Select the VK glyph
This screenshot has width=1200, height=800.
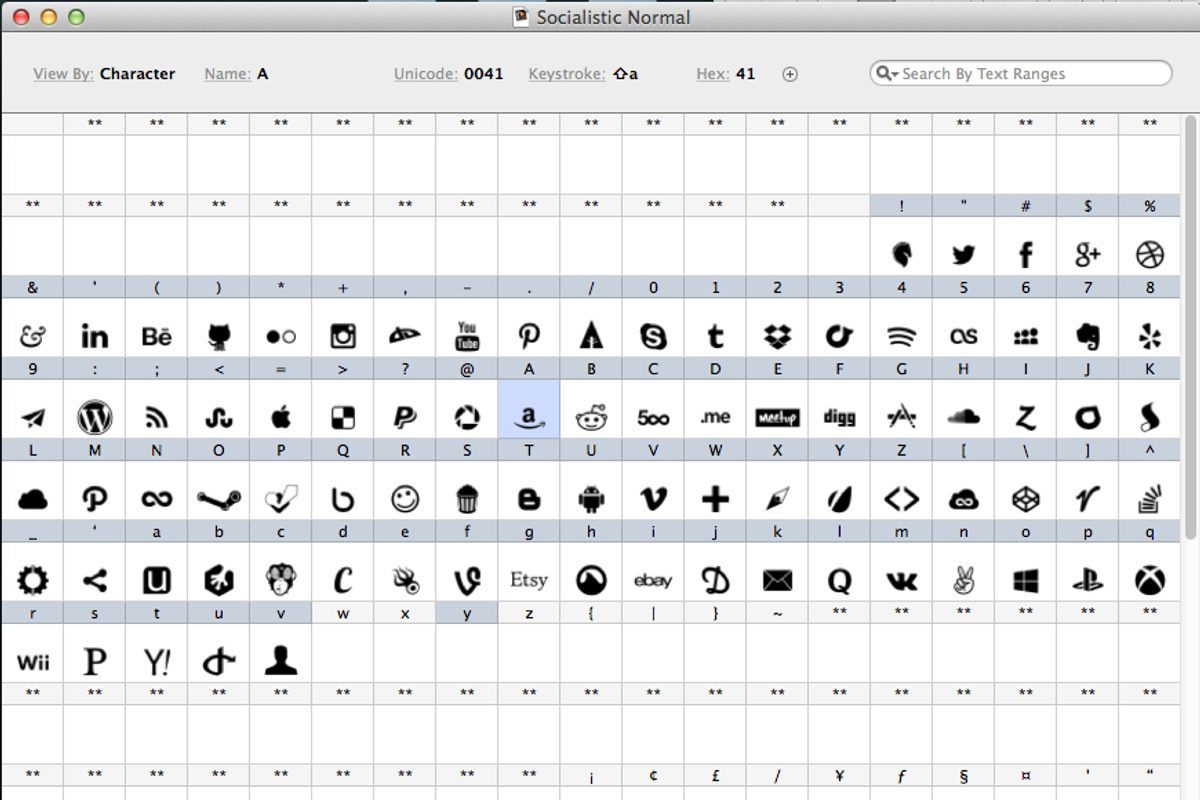902,580
